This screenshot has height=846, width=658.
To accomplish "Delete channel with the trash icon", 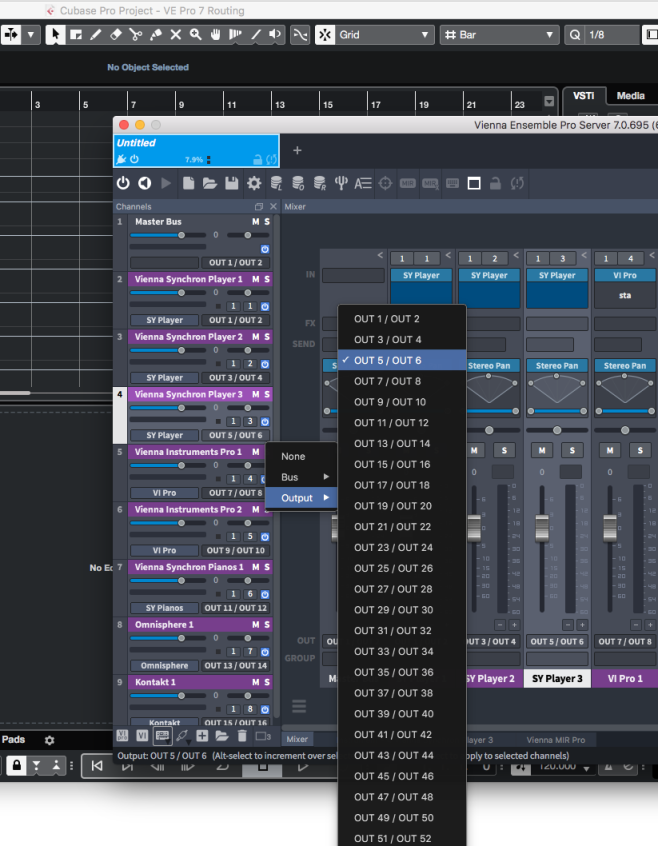I will 242,735.
